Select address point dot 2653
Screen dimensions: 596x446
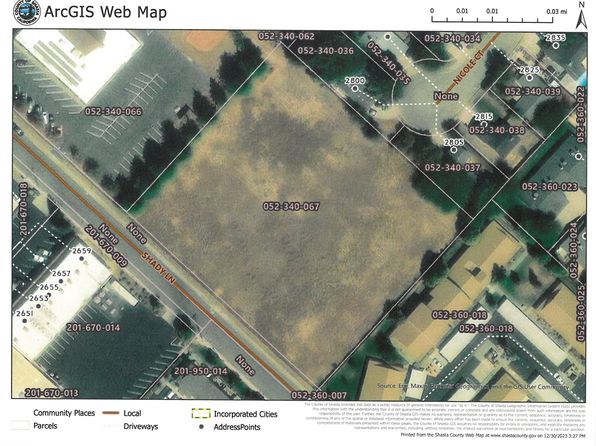click(39, 306)
